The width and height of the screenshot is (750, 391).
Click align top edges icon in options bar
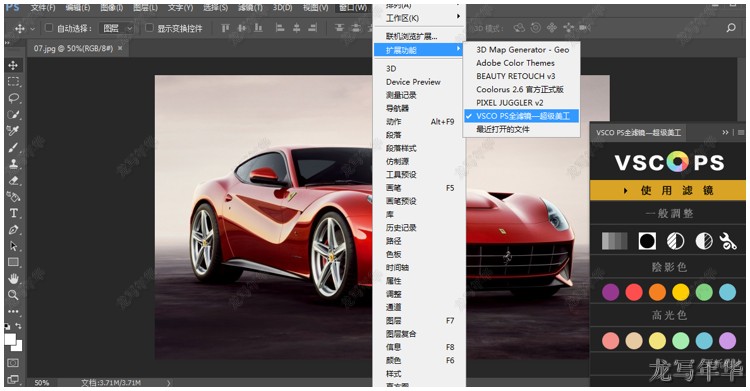pyautogui.click(x=225, y=28)
